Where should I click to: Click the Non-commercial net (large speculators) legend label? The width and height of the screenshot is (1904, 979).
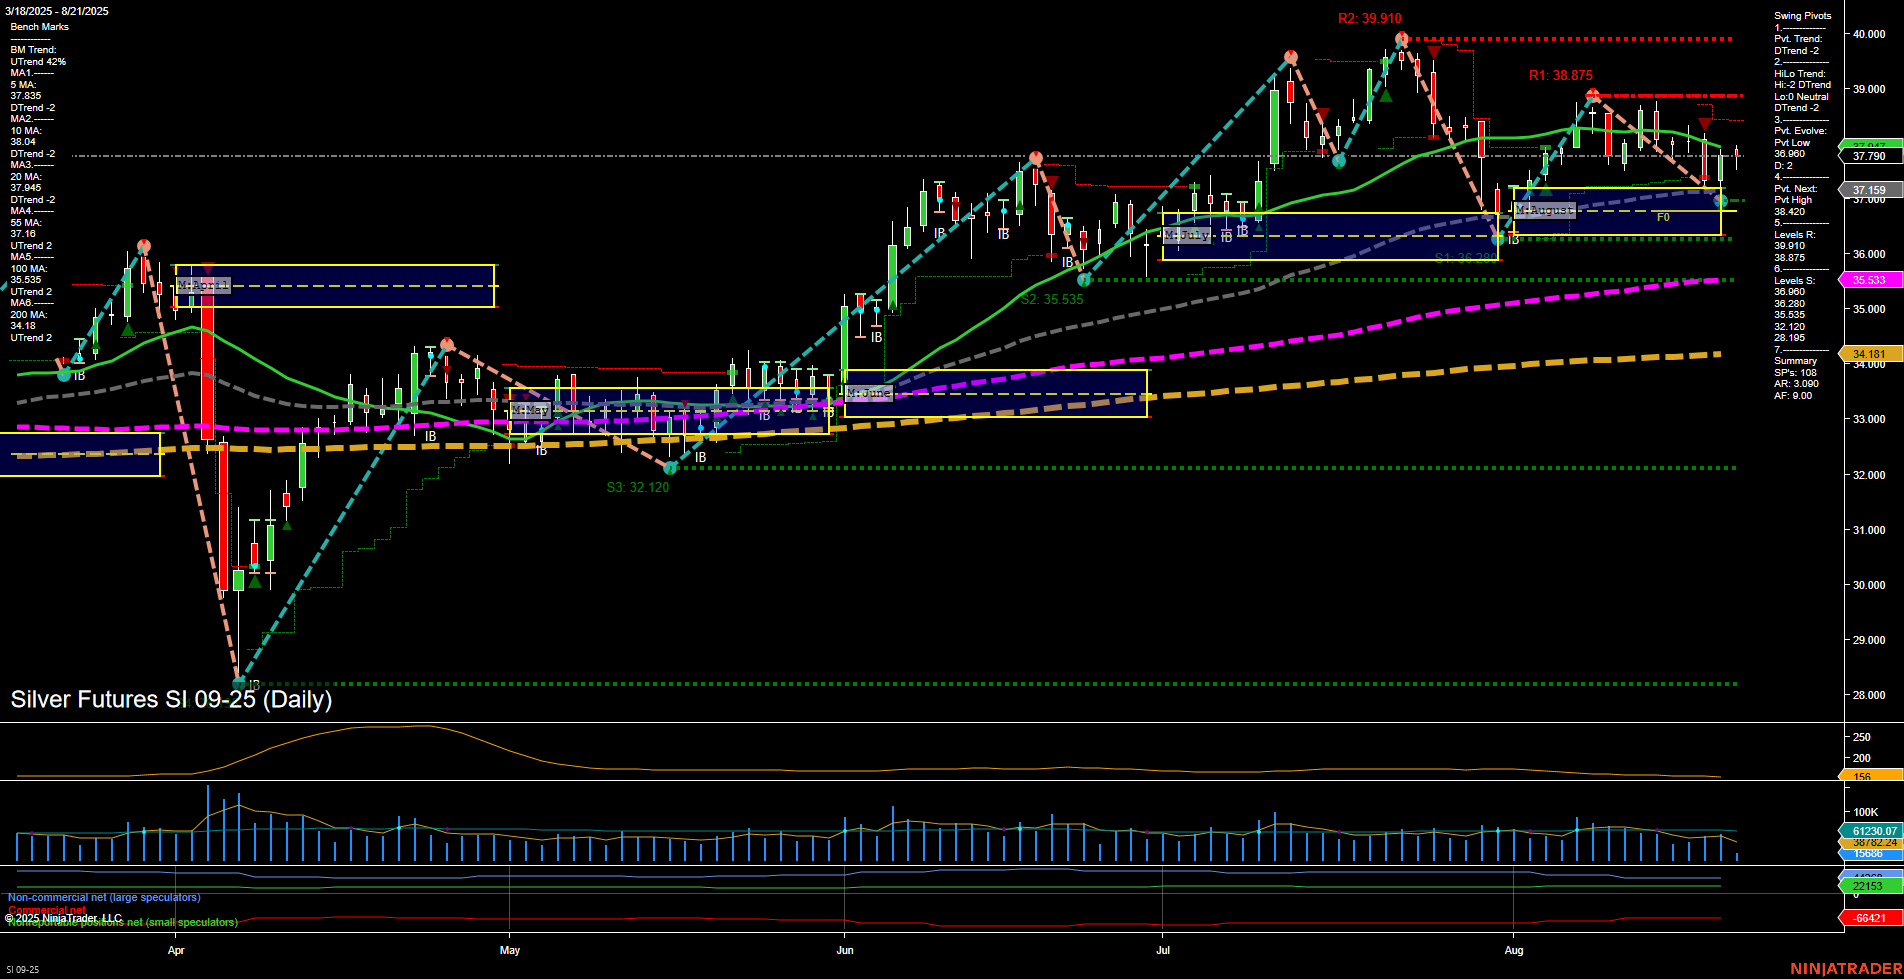[103, 897]
